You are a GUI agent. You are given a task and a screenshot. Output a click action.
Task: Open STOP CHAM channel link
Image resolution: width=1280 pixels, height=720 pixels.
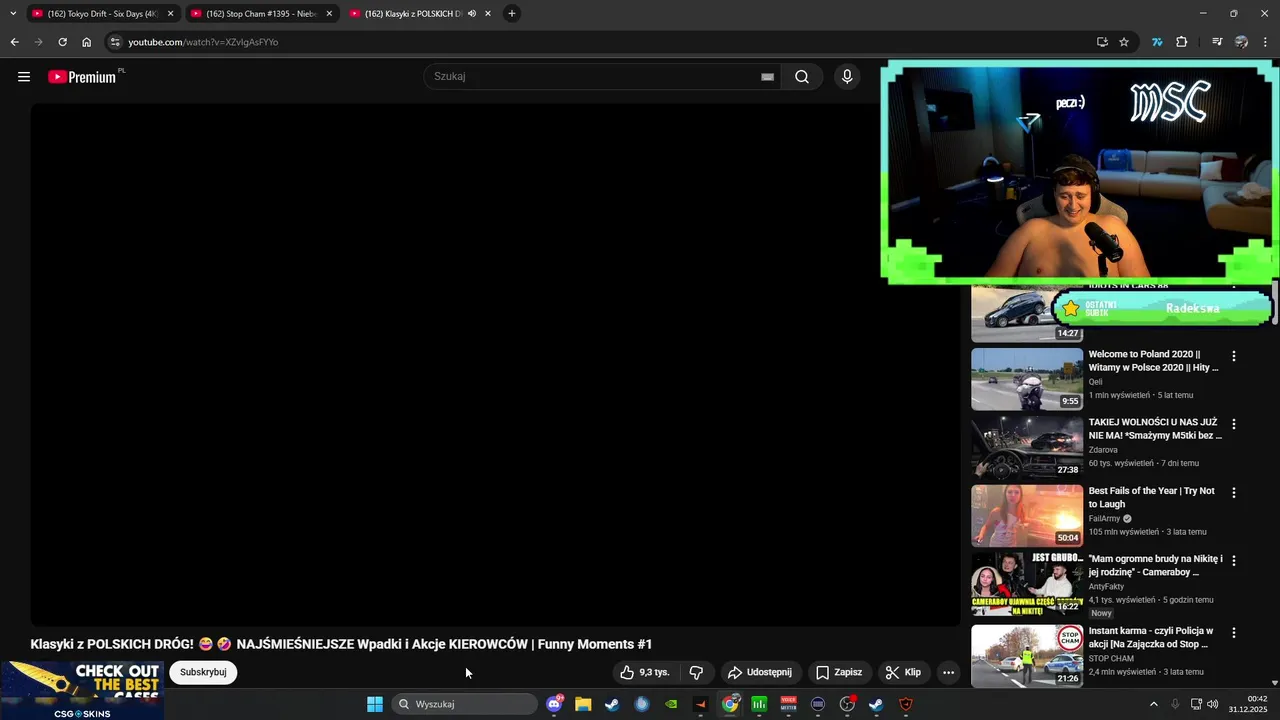tap(1111, 658)
